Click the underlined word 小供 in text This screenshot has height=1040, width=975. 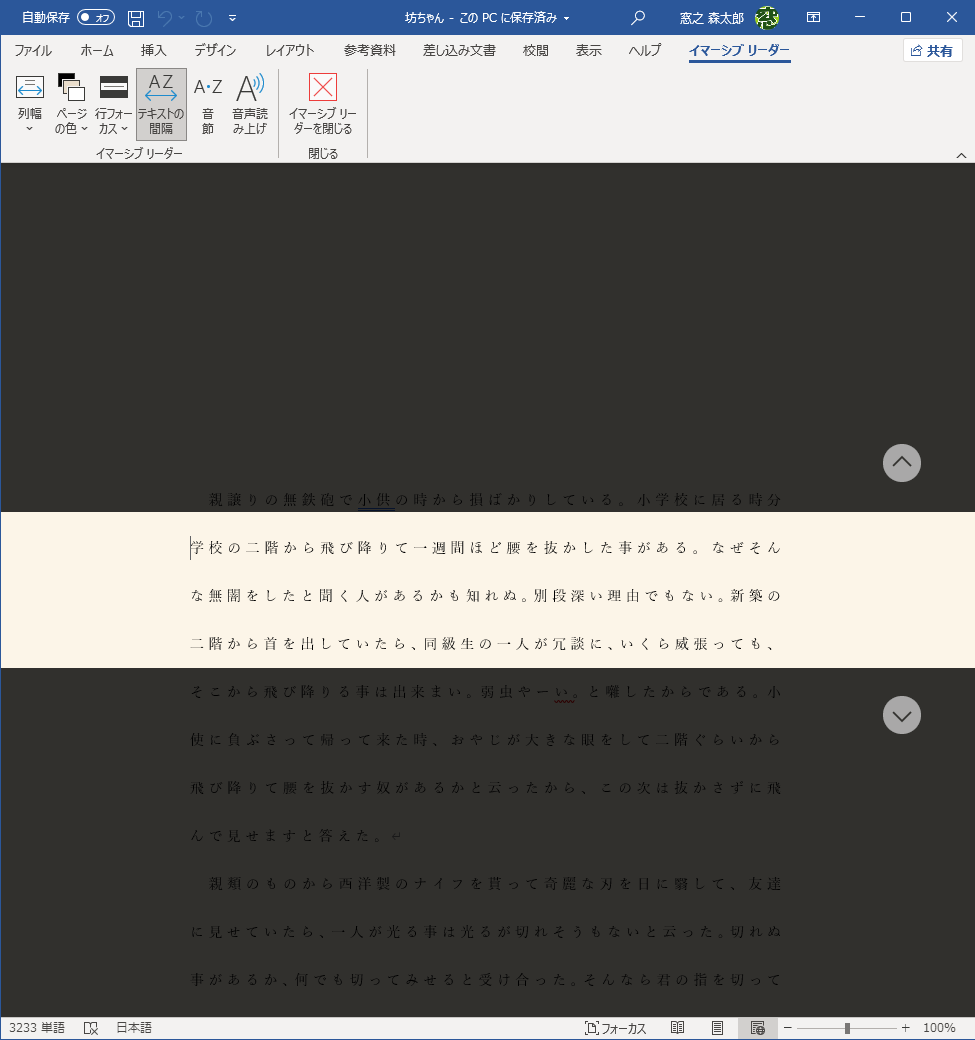pos(376,500)
